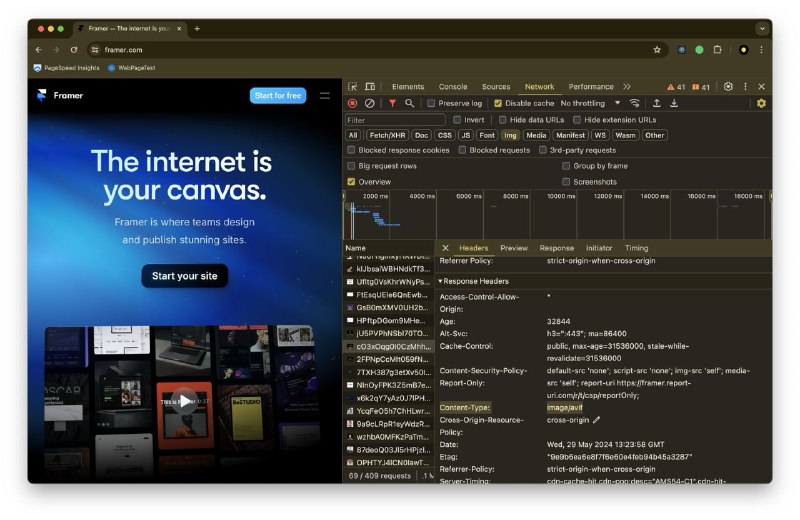The height and width of the screenshot is (520, 800).
Task: Check 3rd-party requests checkbox
Action: pyautogui.click(x=543, y=150)
